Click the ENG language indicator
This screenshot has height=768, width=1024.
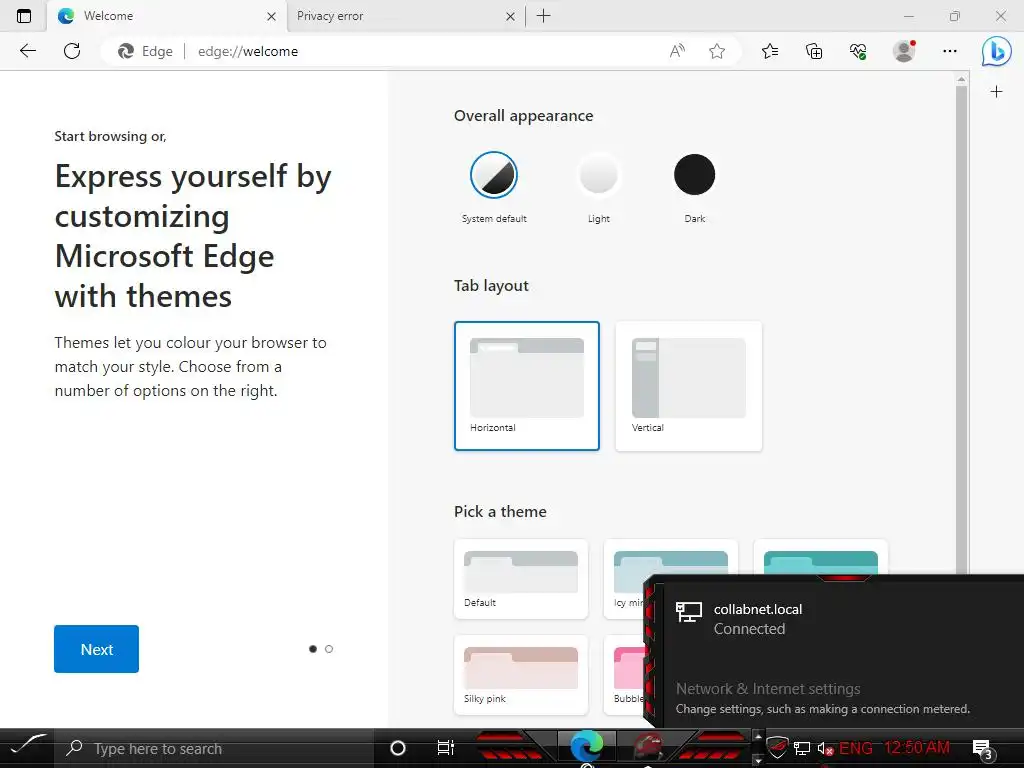[856, 748]
